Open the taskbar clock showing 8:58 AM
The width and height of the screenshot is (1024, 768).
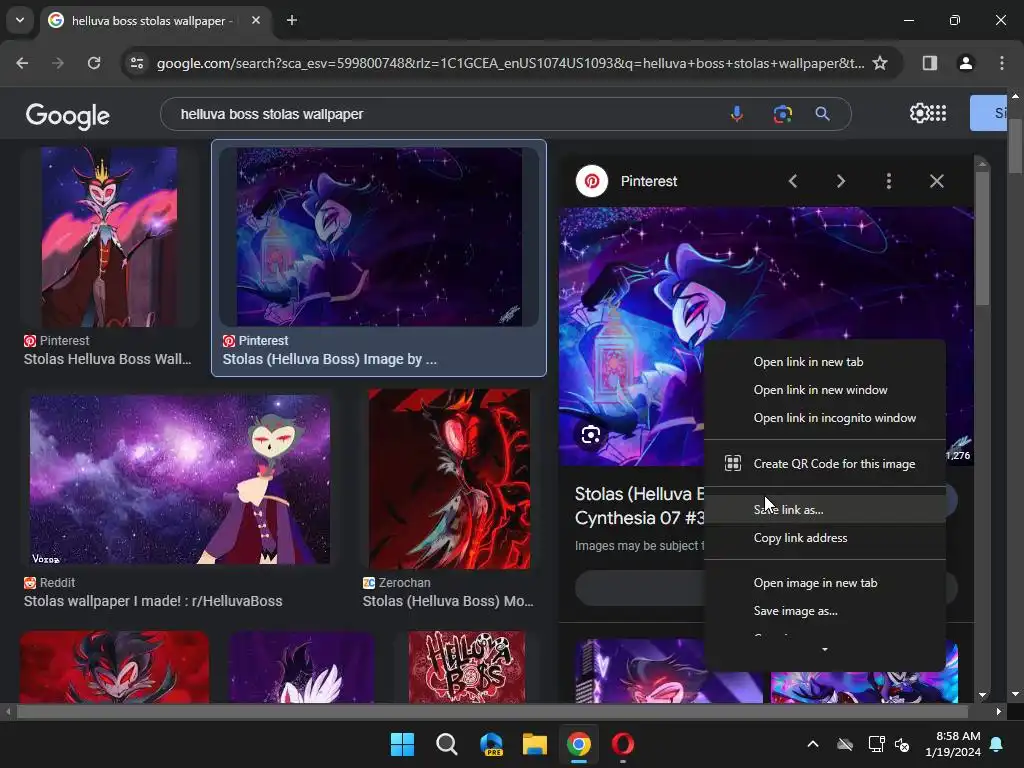point(953,744)
